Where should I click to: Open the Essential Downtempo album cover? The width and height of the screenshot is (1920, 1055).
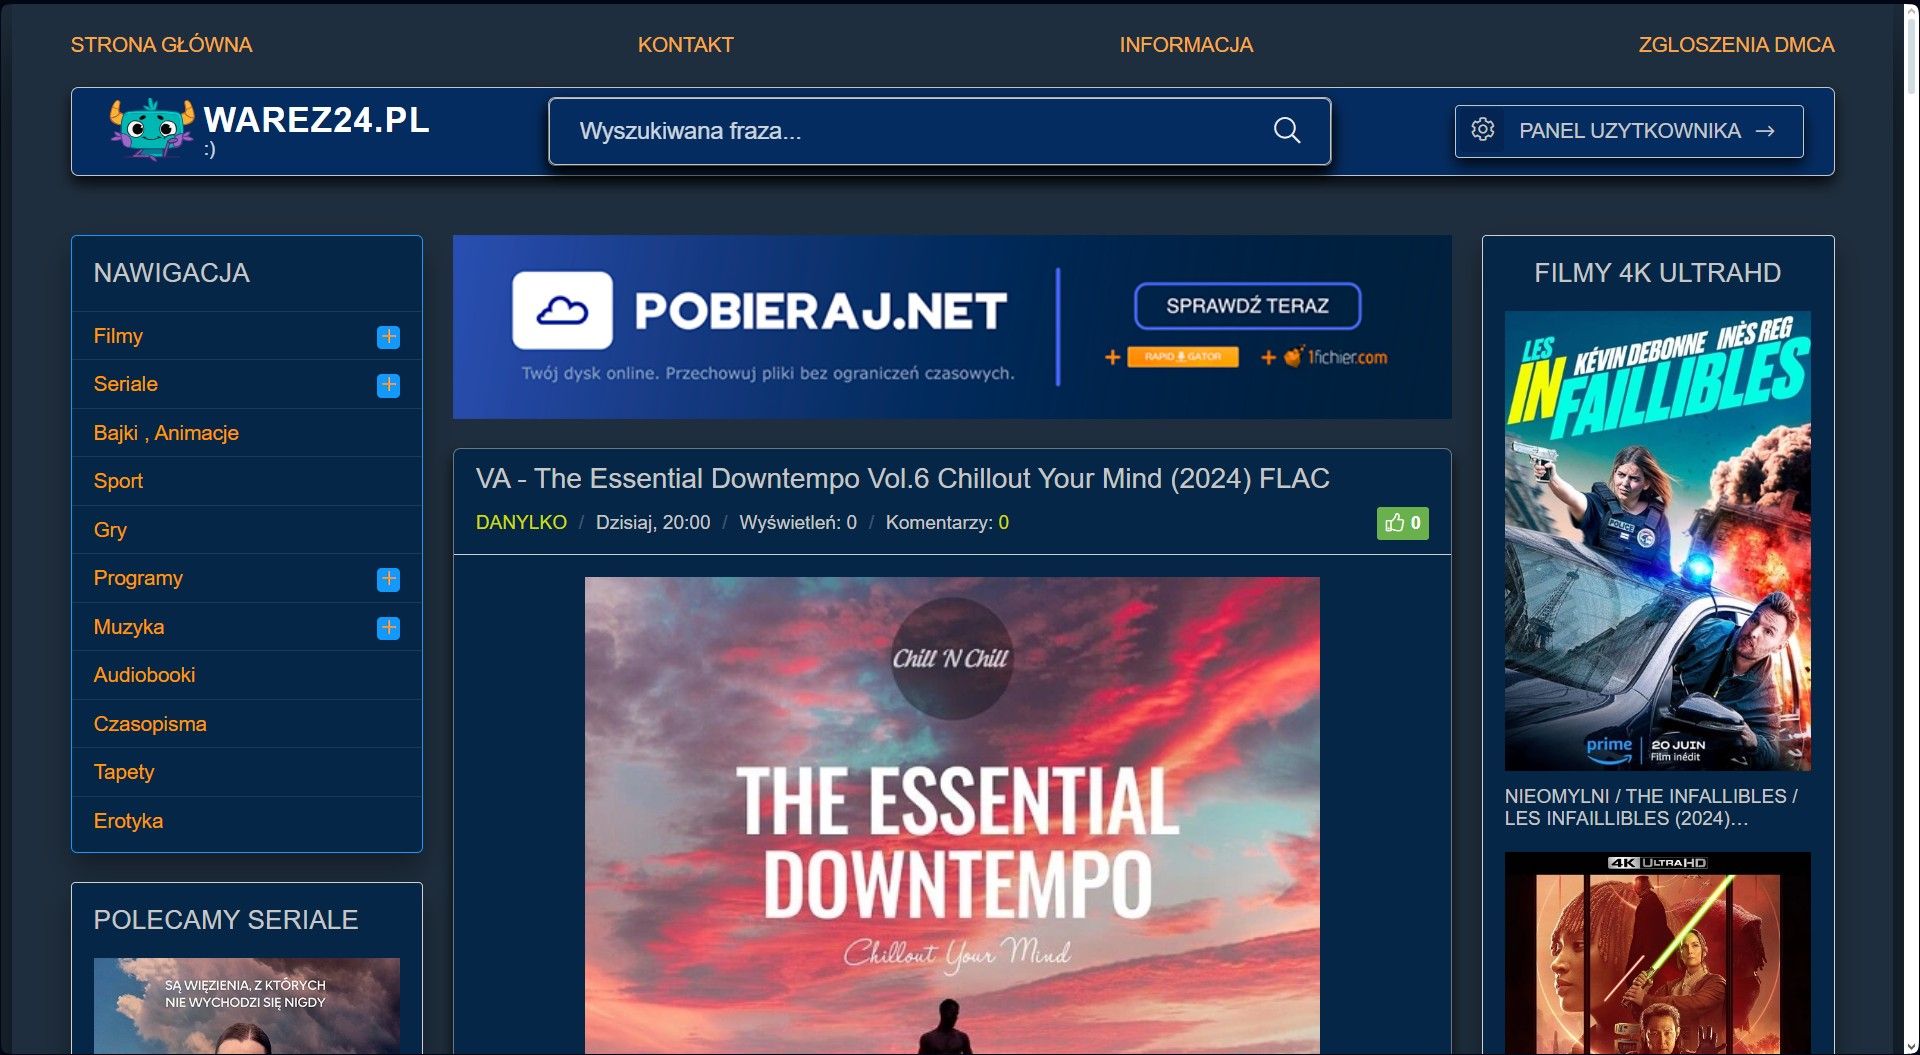(952, 815)
